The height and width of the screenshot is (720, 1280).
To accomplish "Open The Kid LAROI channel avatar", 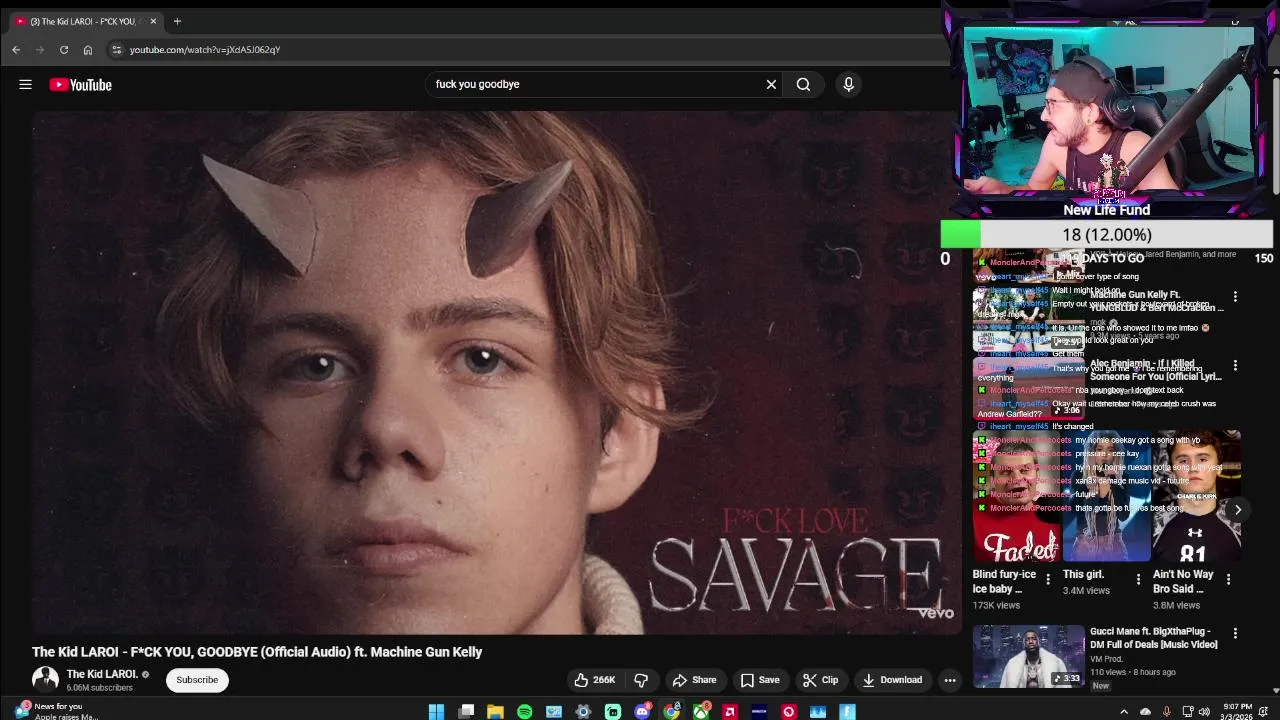I will [x=45, y=680].
